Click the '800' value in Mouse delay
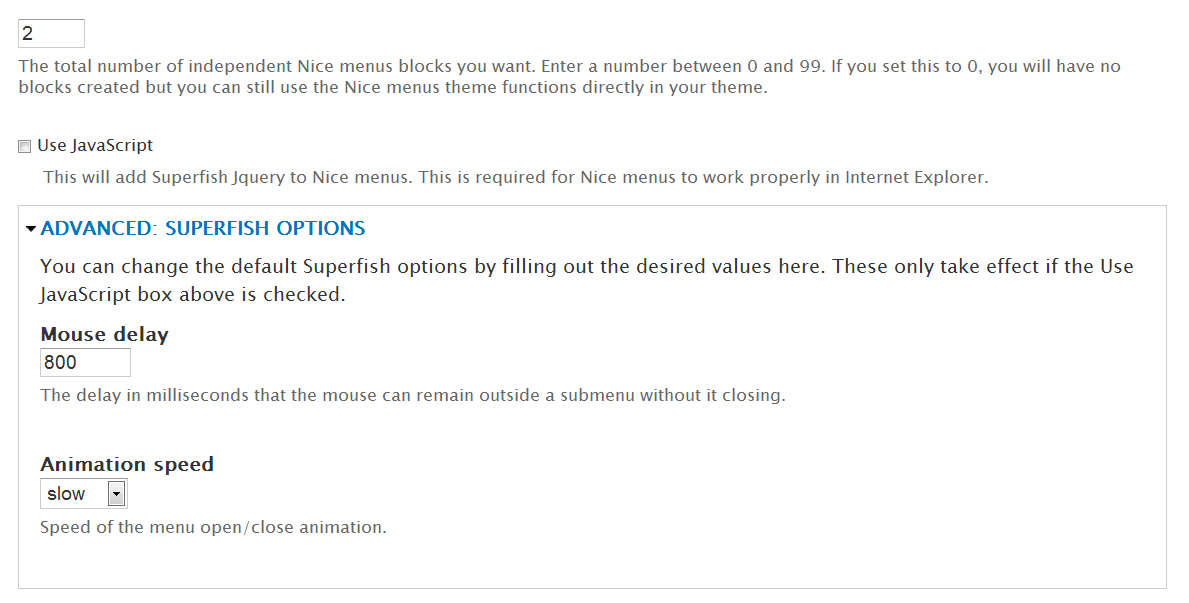The width and height of the screenshot is (1189, 603). [x=61, y=363]
